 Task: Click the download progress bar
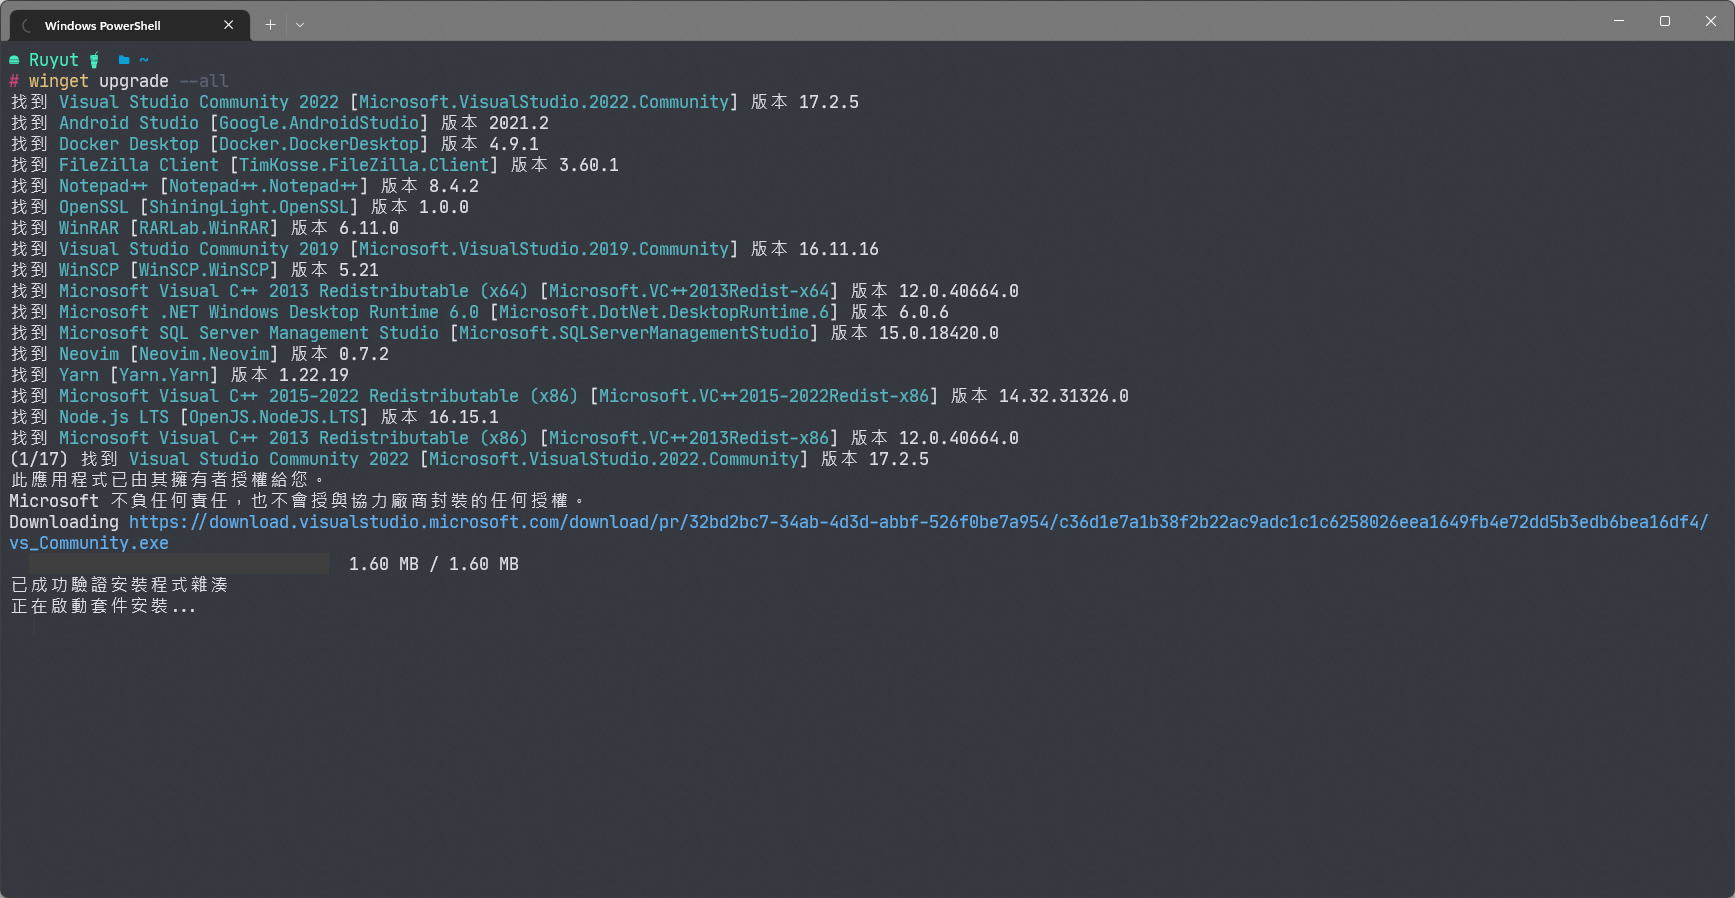pos(179,564)
